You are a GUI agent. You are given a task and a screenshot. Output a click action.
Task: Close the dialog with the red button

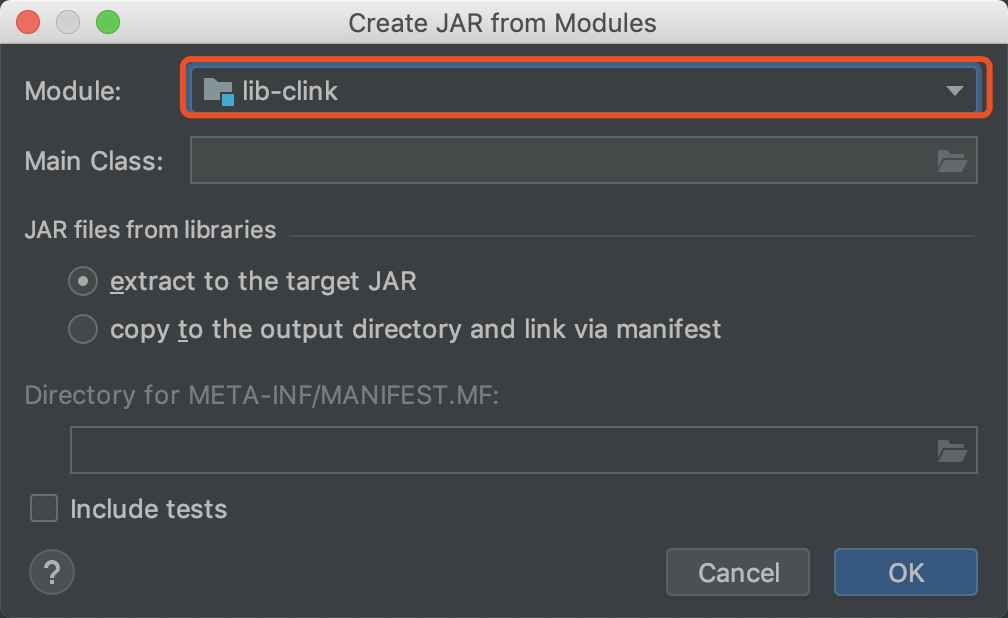[29, 22]
